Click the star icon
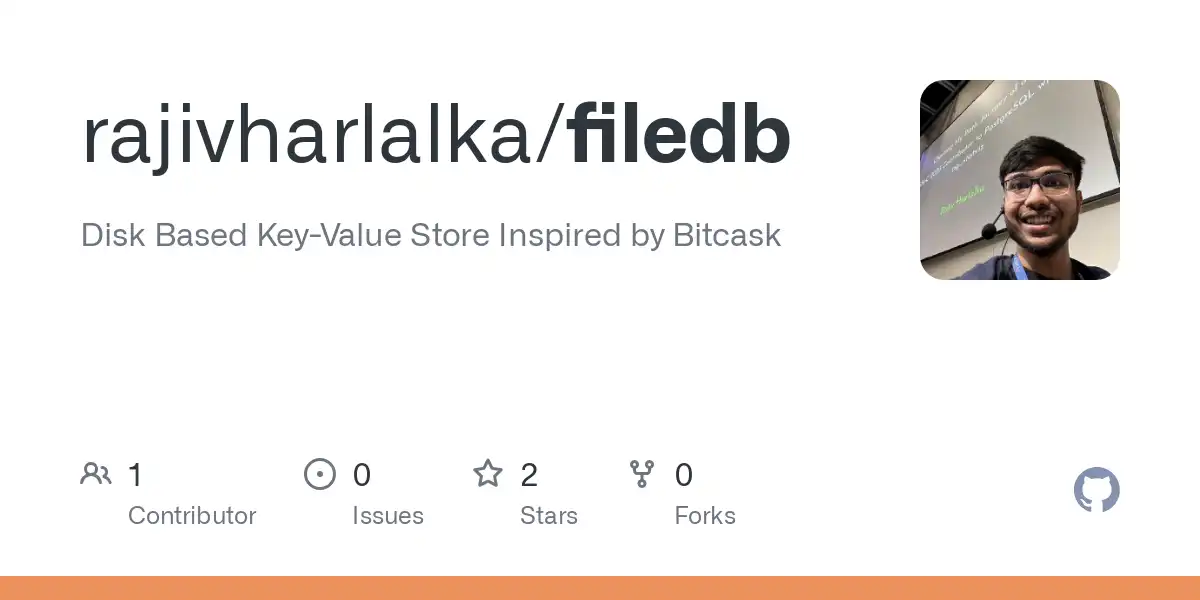This screenshot has width=1200, height=600. pos(488,473)
